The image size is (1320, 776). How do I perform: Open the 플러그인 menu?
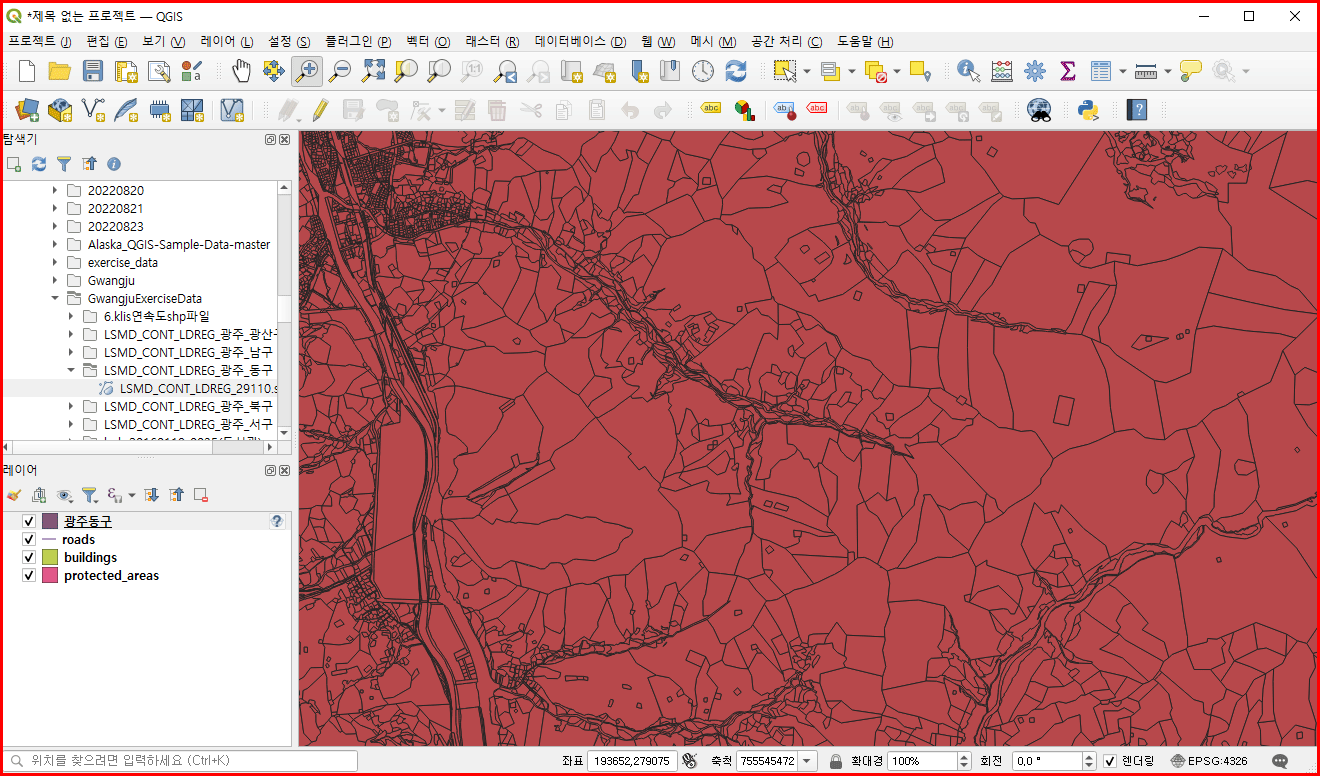pyautogui.click(x=358, y=41)
